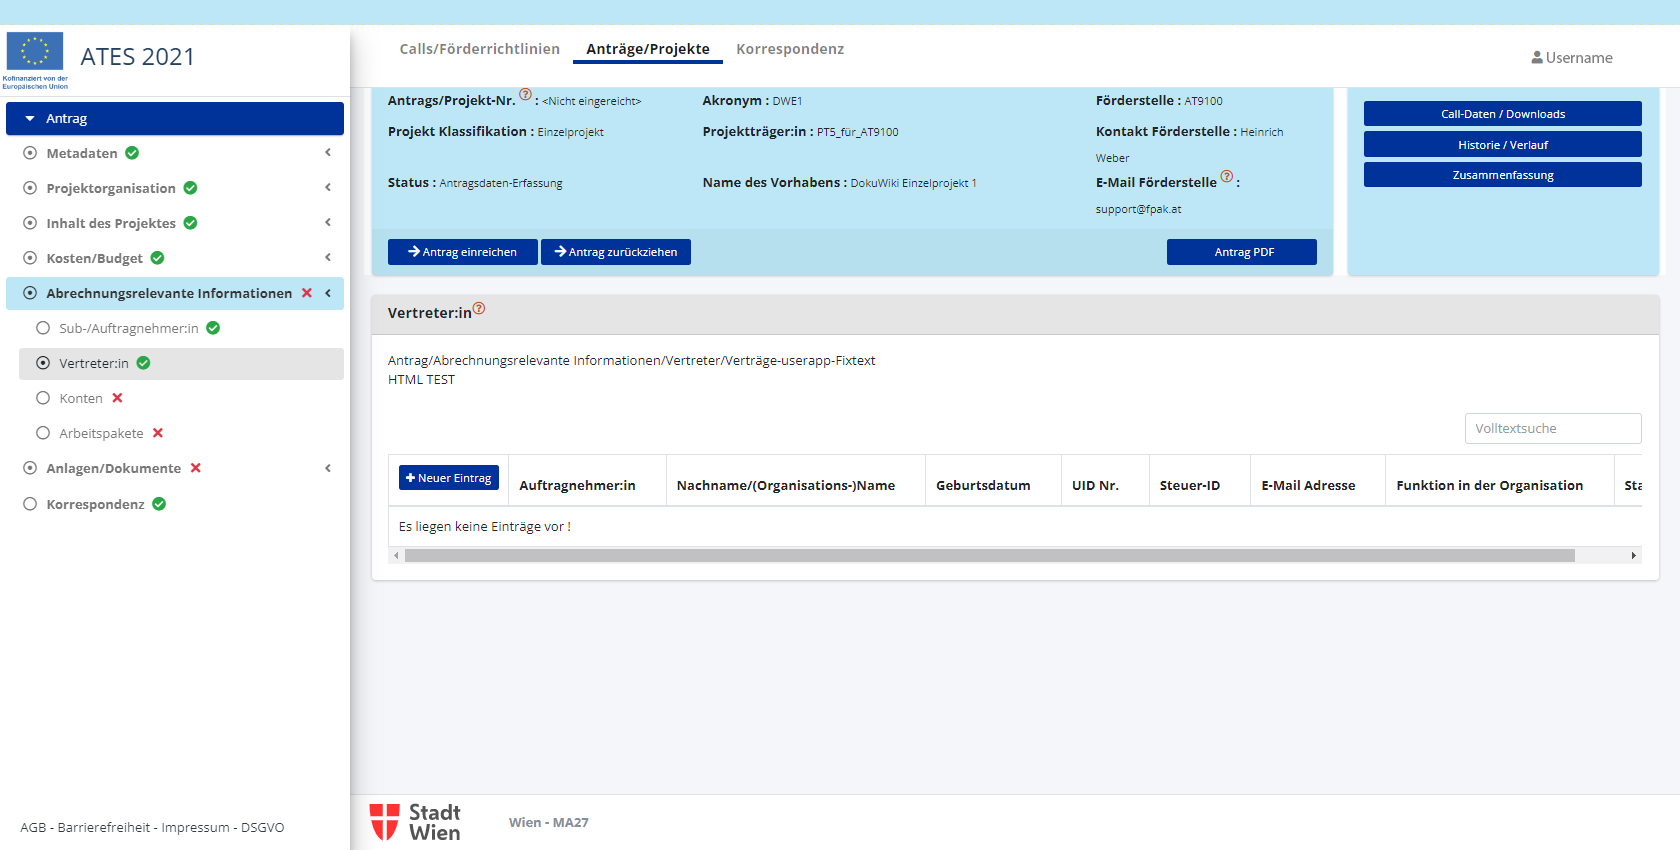
Task: Focus the Volltextsuche search field
Action: pyautogui.click(x=1552, y=428)
